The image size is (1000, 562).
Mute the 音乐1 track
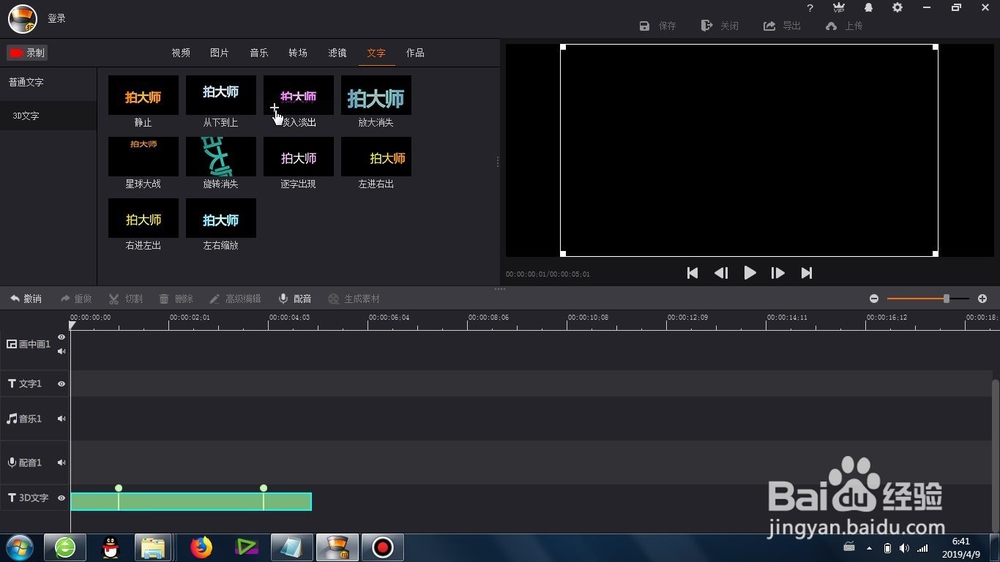tap(61, 418)
